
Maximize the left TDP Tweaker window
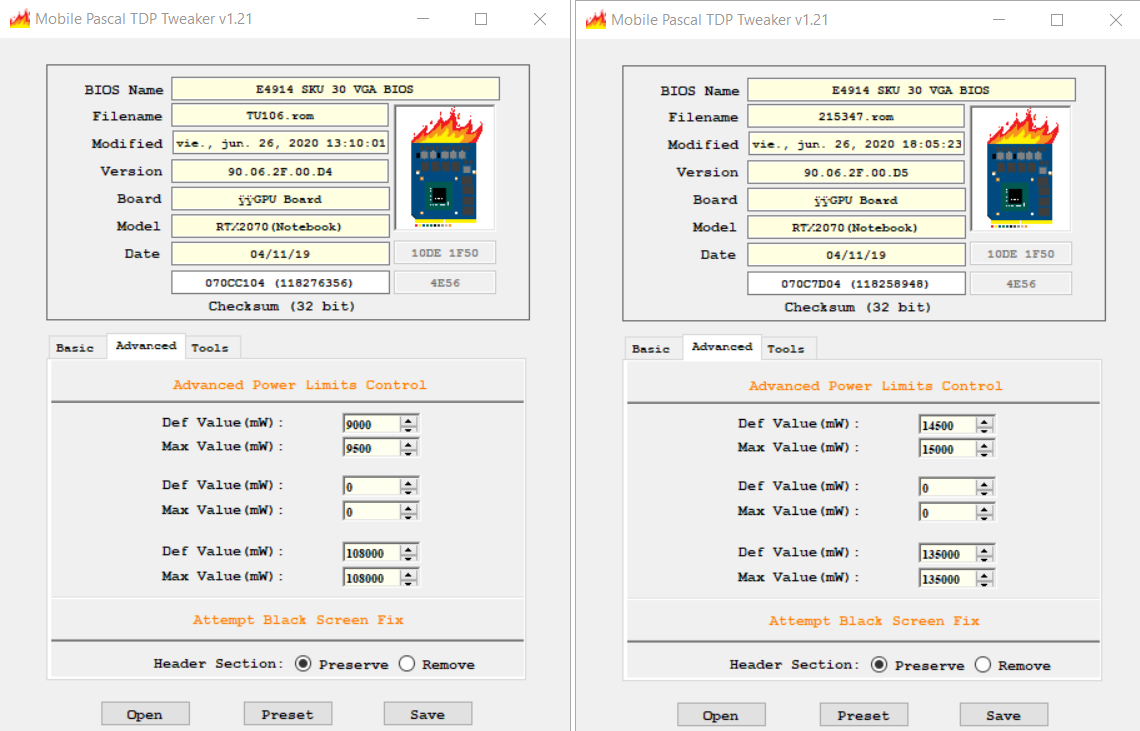click(x=481, y=19)
